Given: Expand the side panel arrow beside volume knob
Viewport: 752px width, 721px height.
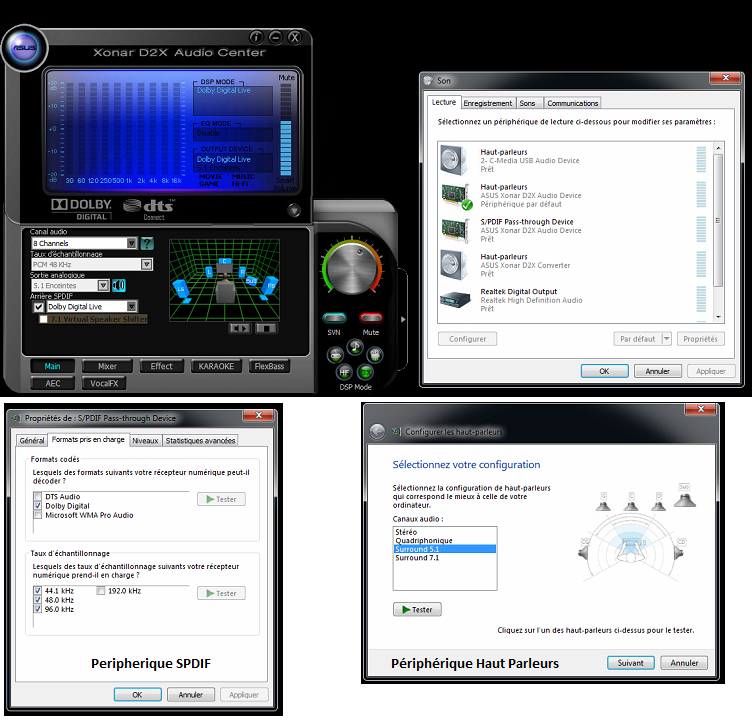Looking at the screenshot, I should (x=403, y=319).
